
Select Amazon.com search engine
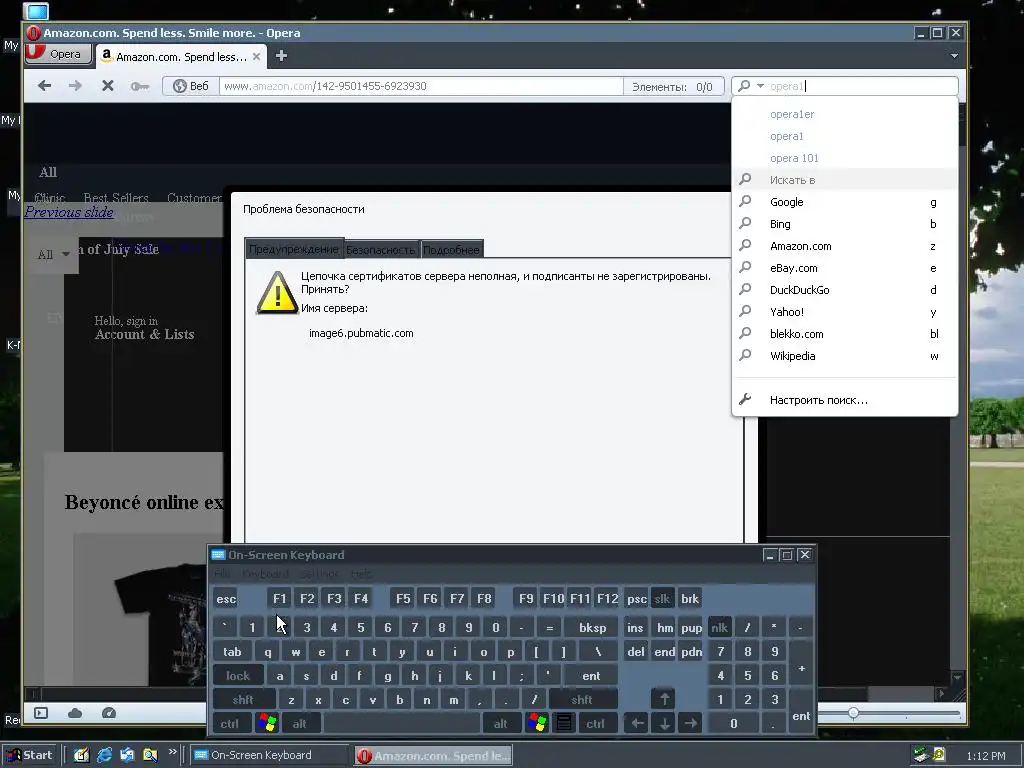point(845,246)
